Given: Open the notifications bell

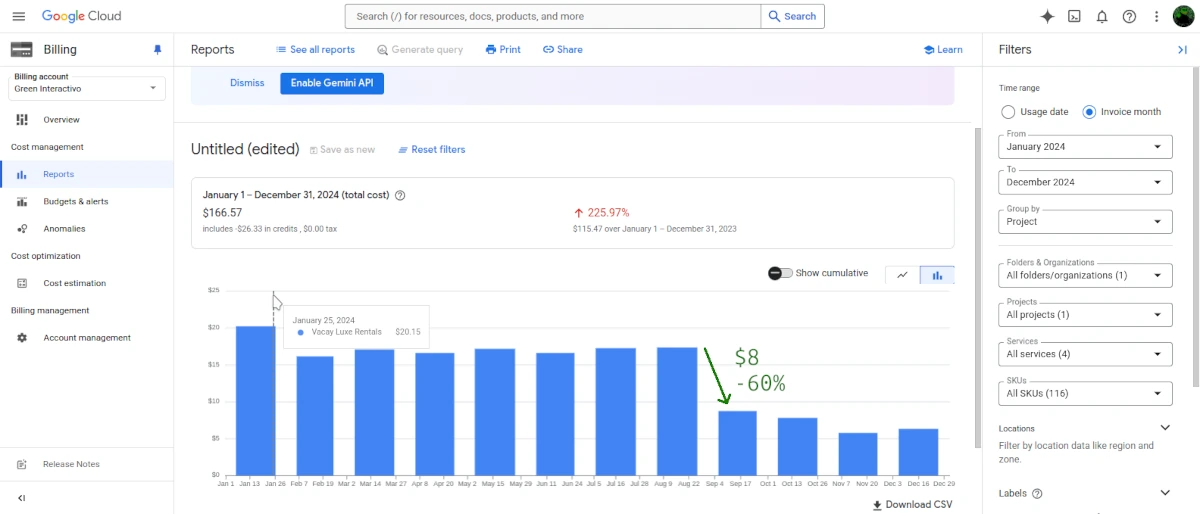Looking at the screenshot, I should 1101,16.
